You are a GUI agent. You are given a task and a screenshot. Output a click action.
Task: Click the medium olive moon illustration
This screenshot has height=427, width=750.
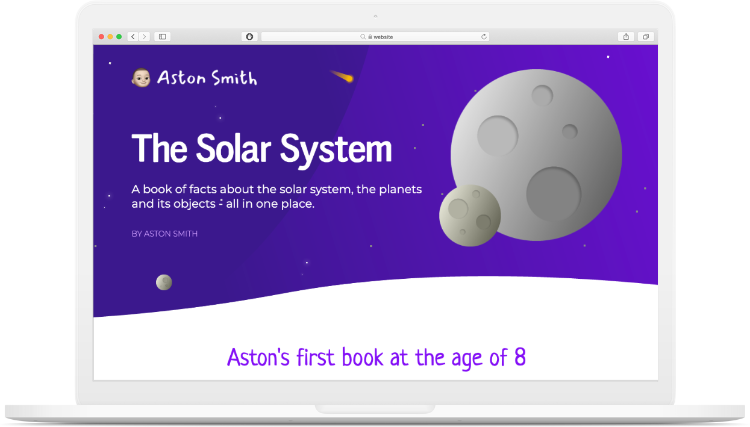pyautogui.click(x=470, y=216)
